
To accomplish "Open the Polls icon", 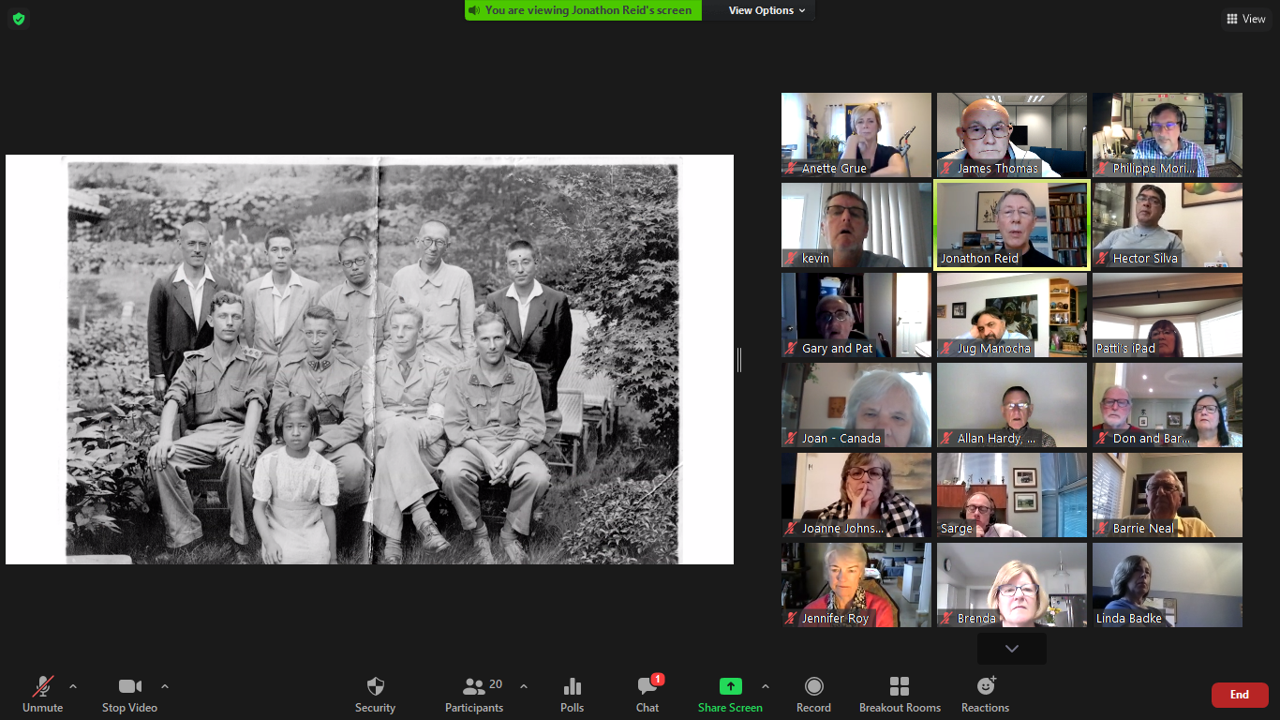I will [x=572, y=694].
